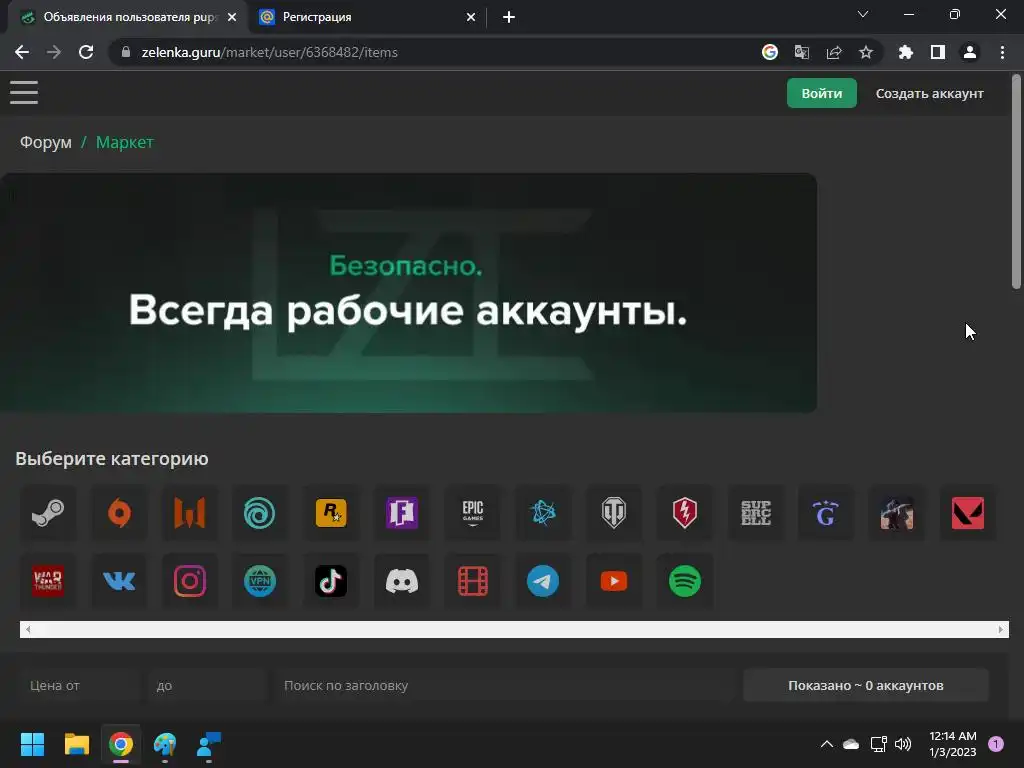Select the Origin category icon

point(119,513)
